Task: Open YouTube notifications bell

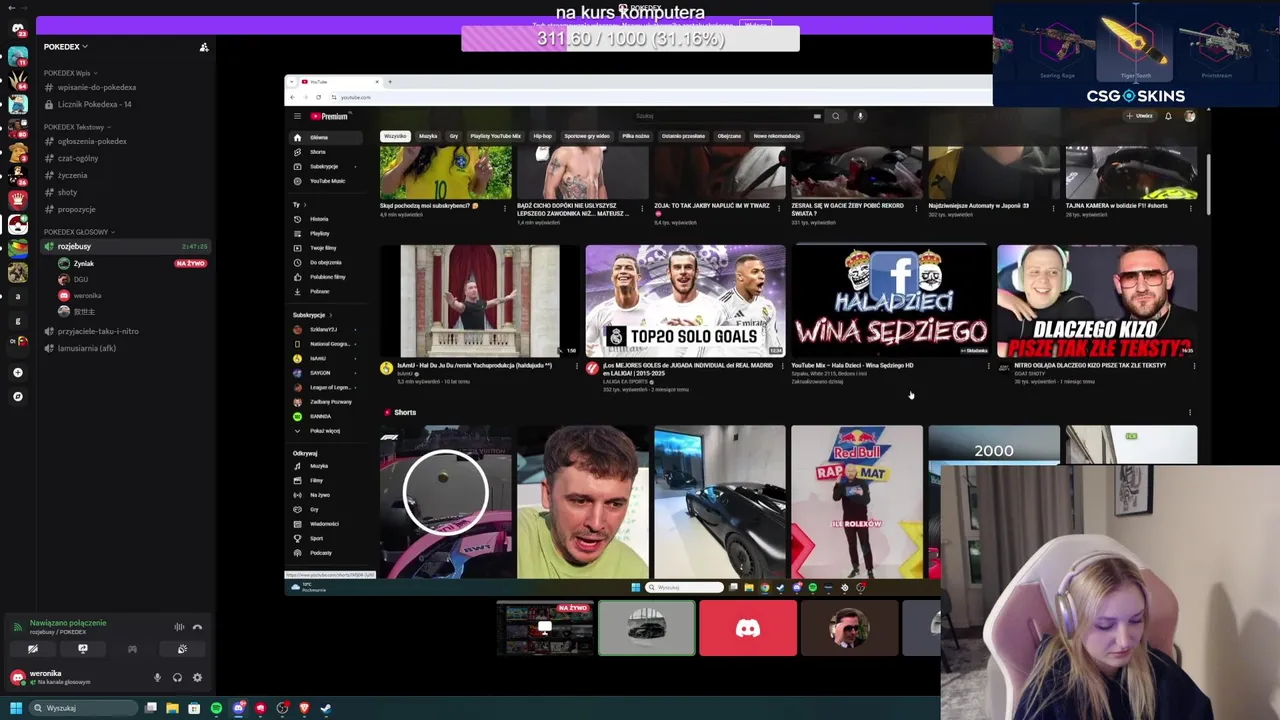Action: (1168, 116)
